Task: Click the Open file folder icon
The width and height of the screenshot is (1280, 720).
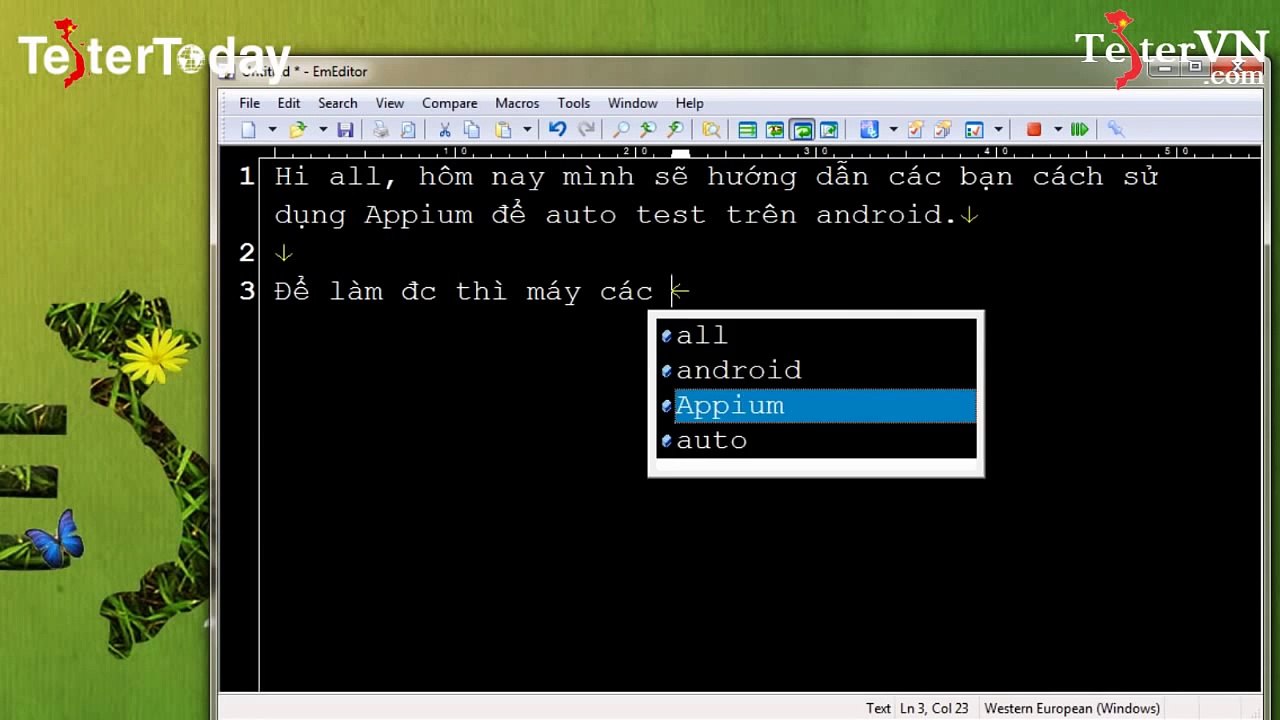Action: [298, 130]
